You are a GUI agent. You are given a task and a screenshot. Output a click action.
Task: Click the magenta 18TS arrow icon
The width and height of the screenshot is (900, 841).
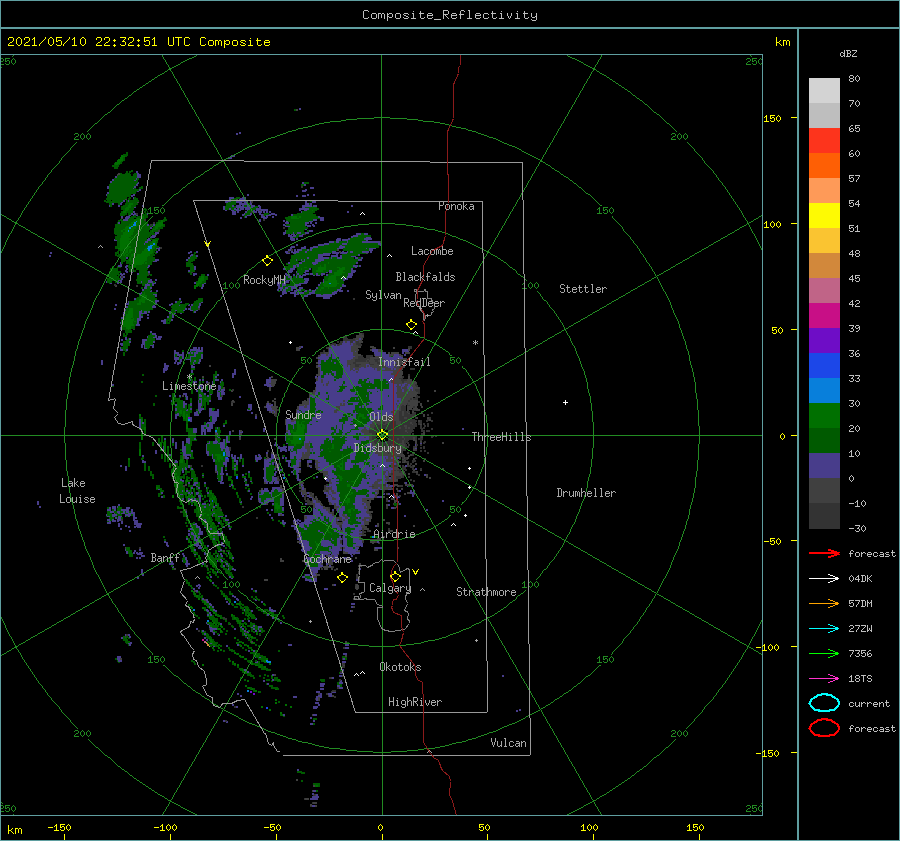(x=824, y=679)
